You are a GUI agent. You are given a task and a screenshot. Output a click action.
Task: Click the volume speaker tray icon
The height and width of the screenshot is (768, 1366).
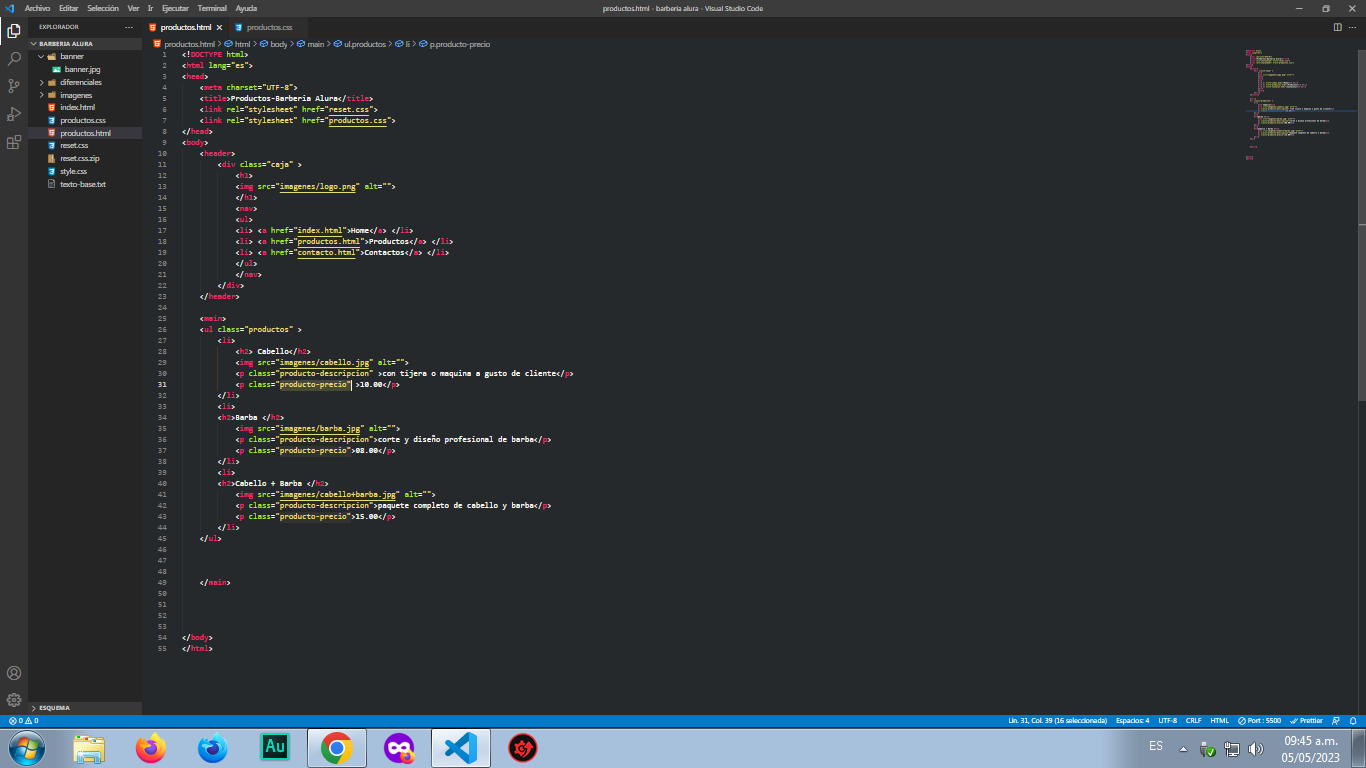1256,748
